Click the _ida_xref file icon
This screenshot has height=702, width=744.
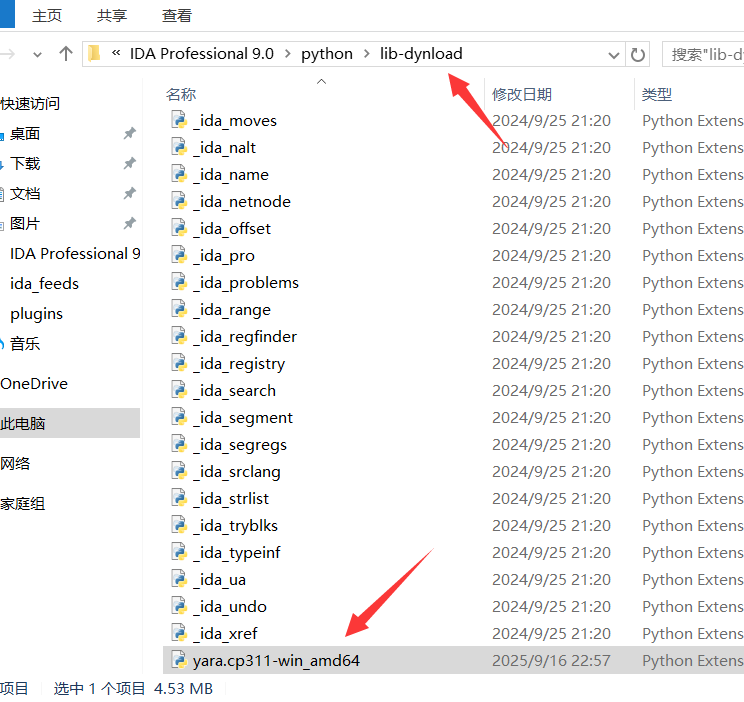(179, 633)
